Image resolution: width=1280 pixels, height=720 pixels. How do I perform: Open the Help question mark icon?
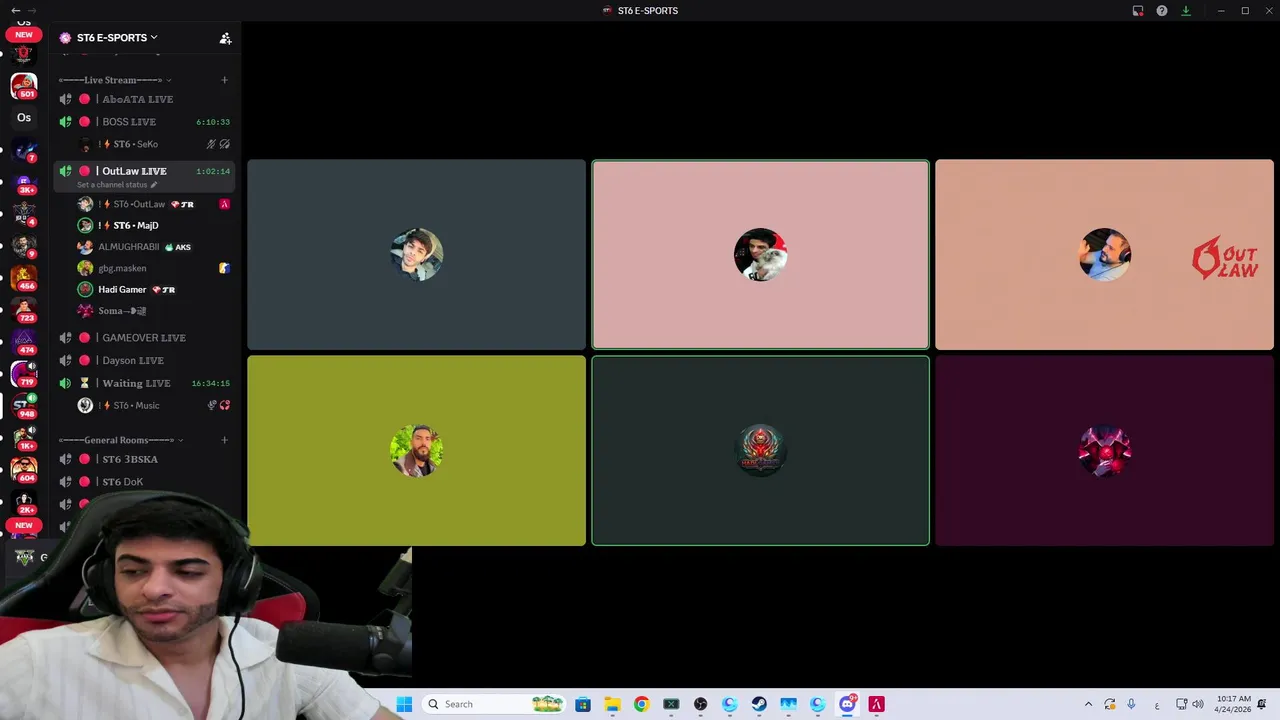click(x=1162, y=11)
